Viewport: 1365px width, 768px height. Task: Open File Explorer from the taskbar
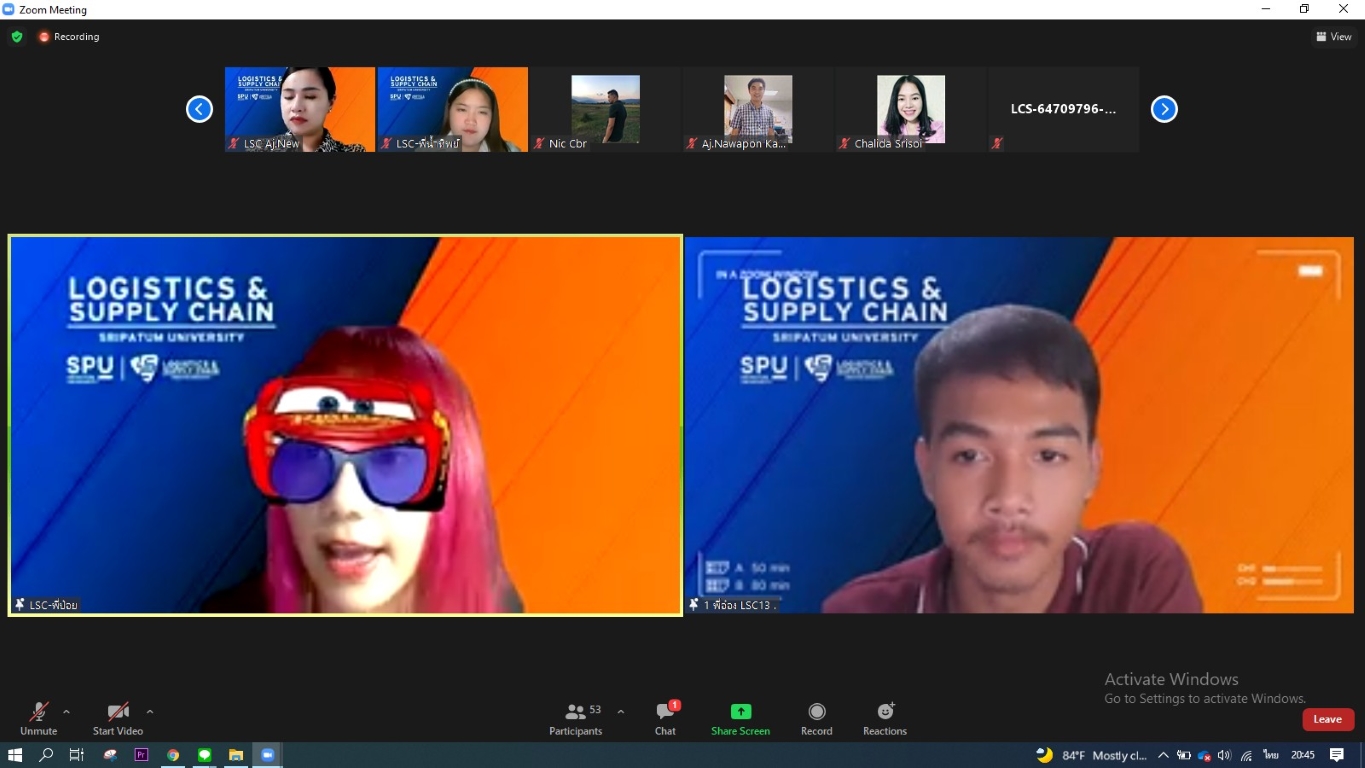236,755
